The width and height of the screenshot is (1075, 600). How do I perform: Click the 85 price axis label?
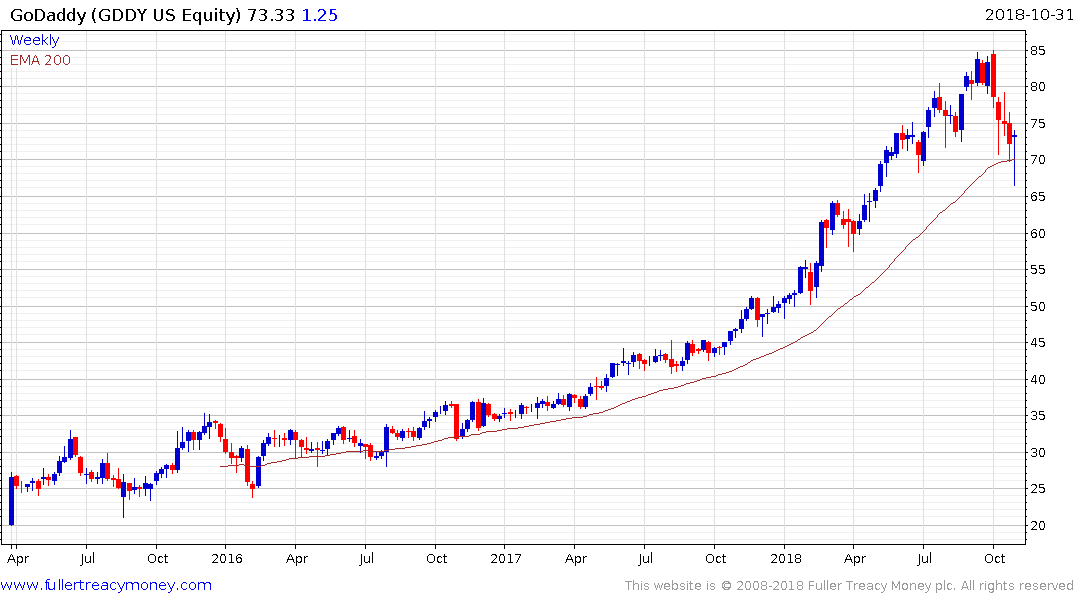tap(1037, 51)
